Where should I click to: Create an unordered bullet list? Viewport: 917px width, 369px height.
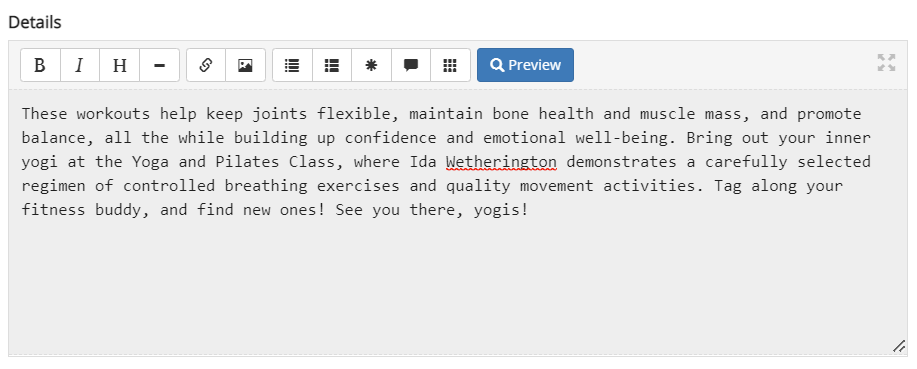click(292, 65)
